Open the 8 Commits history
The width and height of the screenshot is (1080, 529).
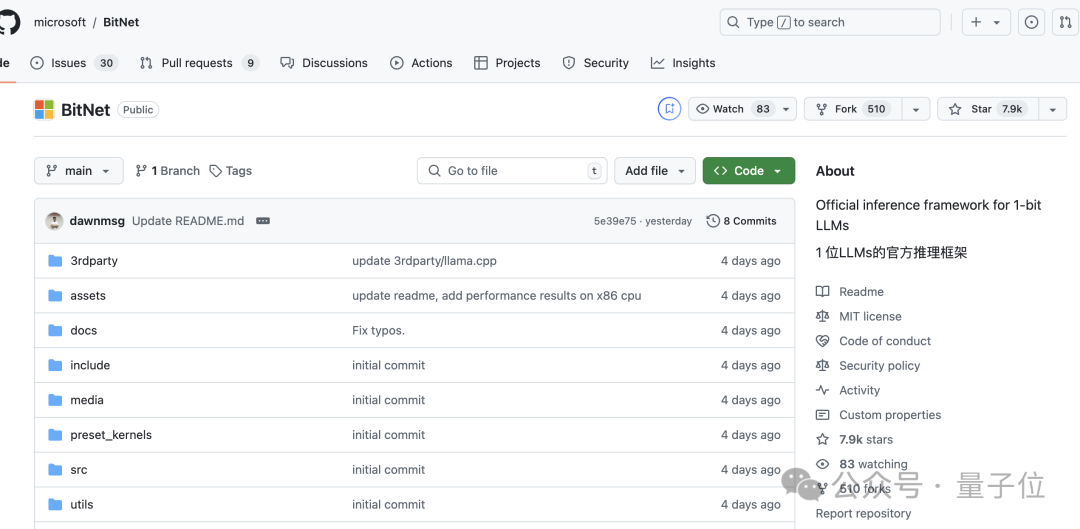tap(741, 221)
